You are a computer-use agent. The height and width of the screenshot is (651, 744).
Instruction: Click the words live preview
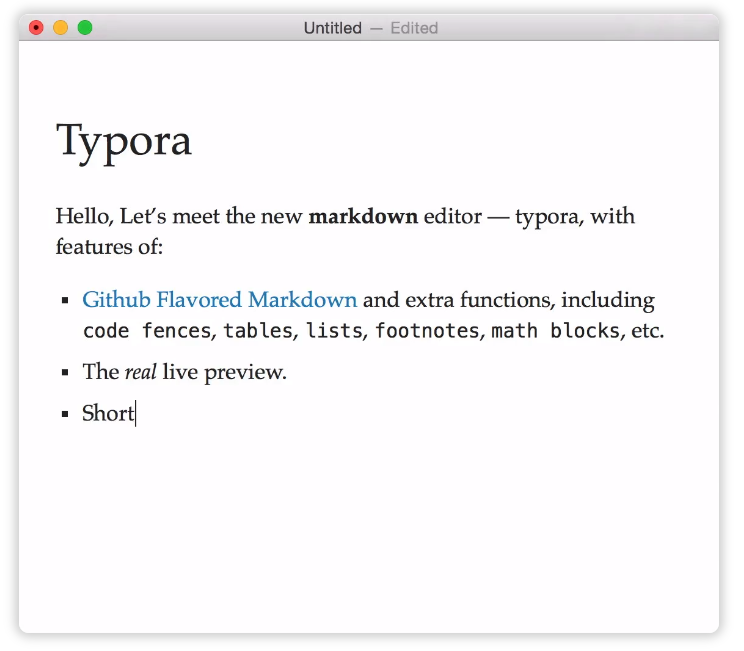tap(224, 372)
